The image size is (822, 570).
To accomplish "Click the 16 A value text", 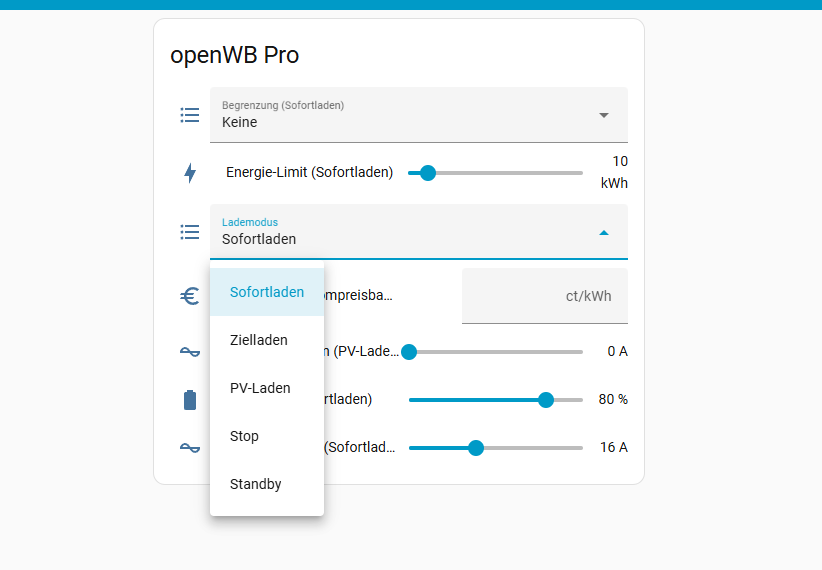I will pos(614,447).
